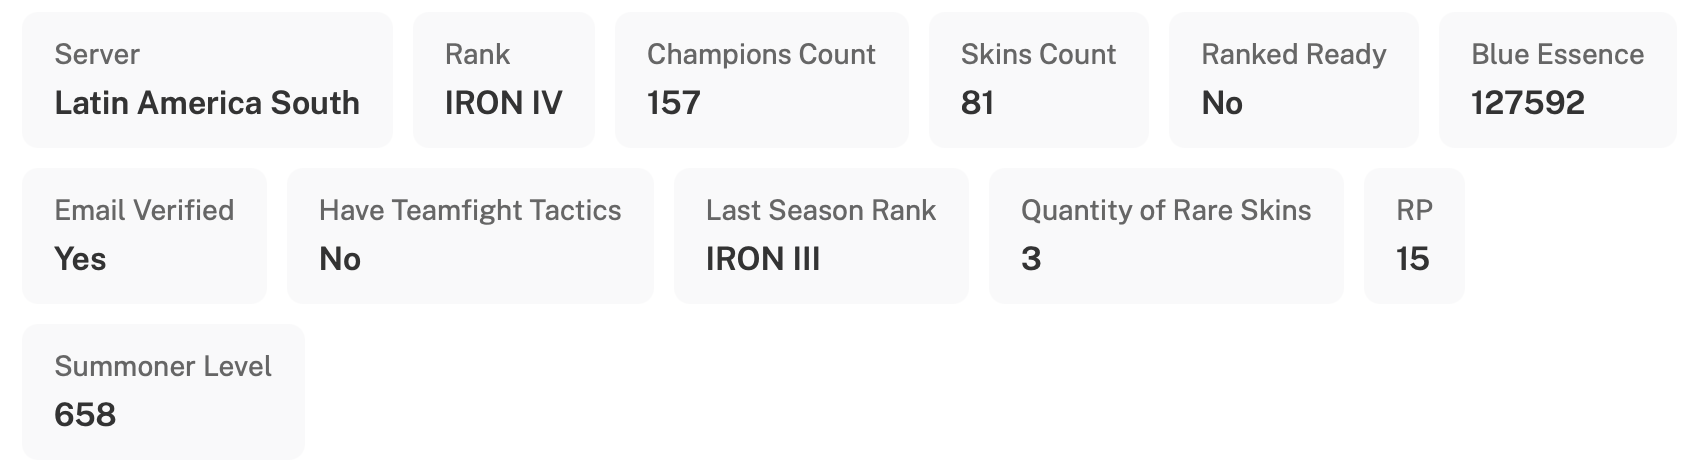Image resolution: width=1708 pixels, height=472 pixels.
Task: Select the 658 summoner level value
Action: click(x=85, y=415)
